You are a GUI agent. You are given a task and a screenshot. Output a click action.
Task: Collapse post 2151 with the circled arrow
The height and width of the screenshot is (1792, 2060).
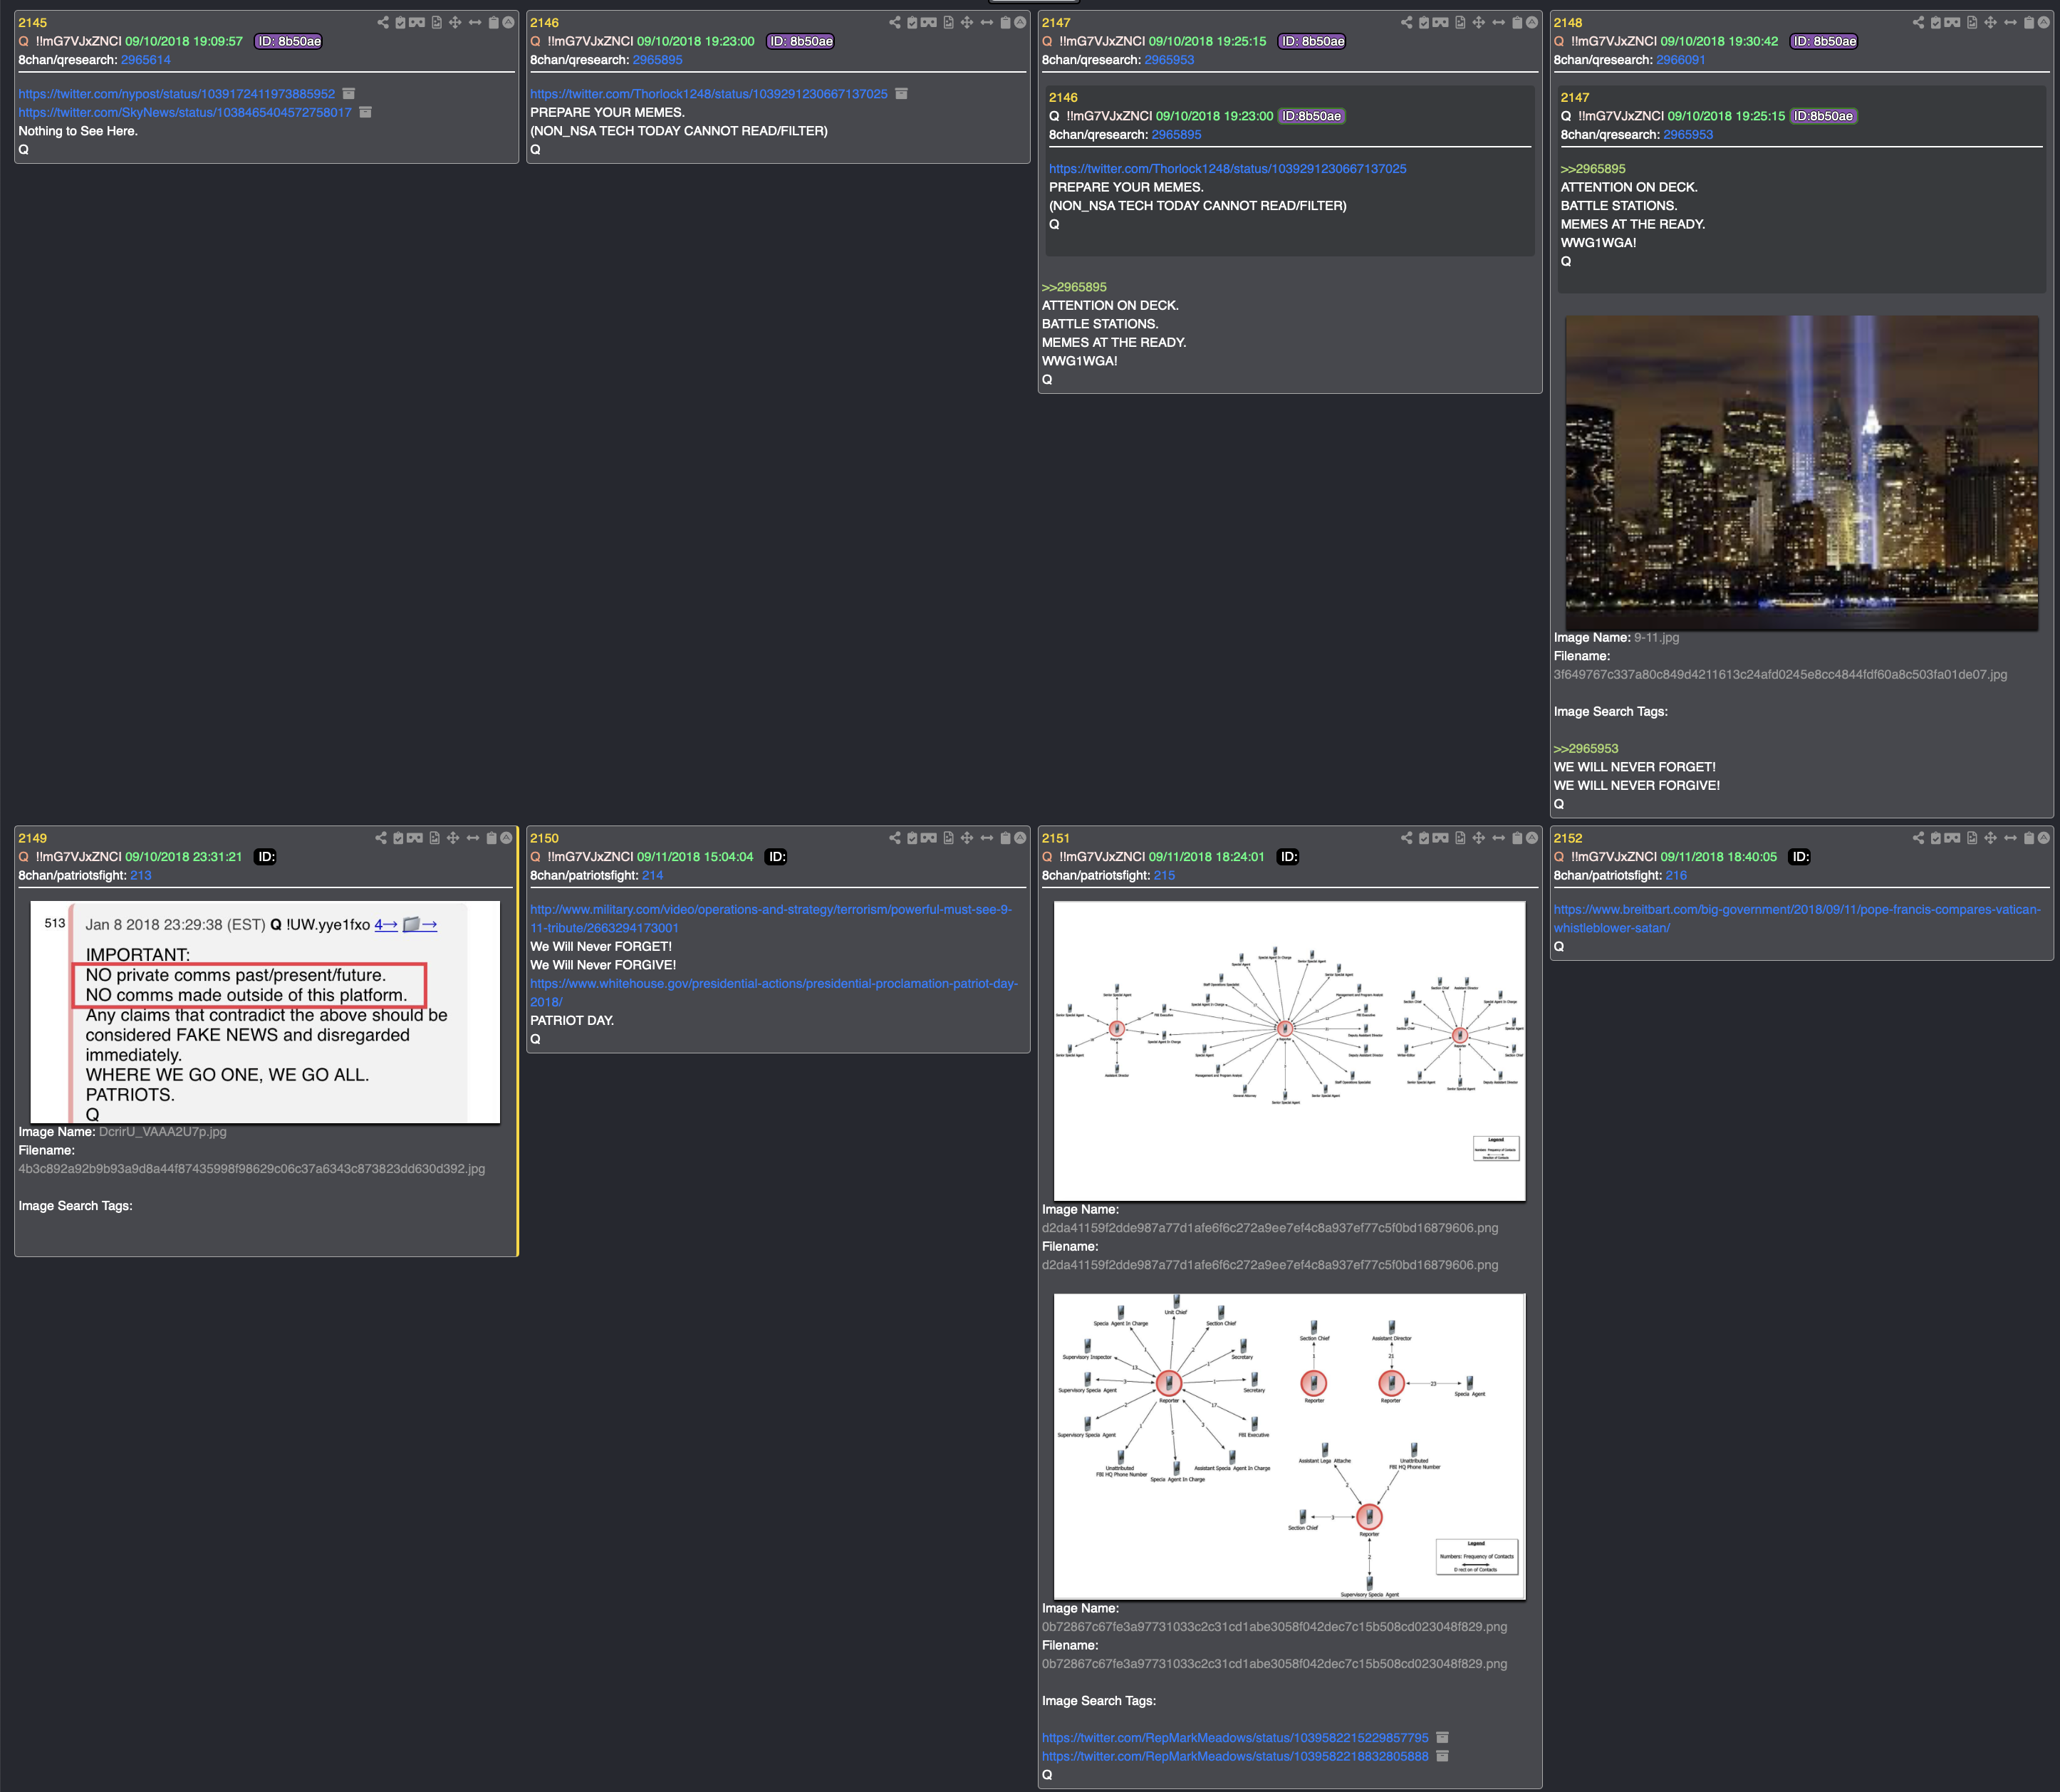[x=1532, y=838]
